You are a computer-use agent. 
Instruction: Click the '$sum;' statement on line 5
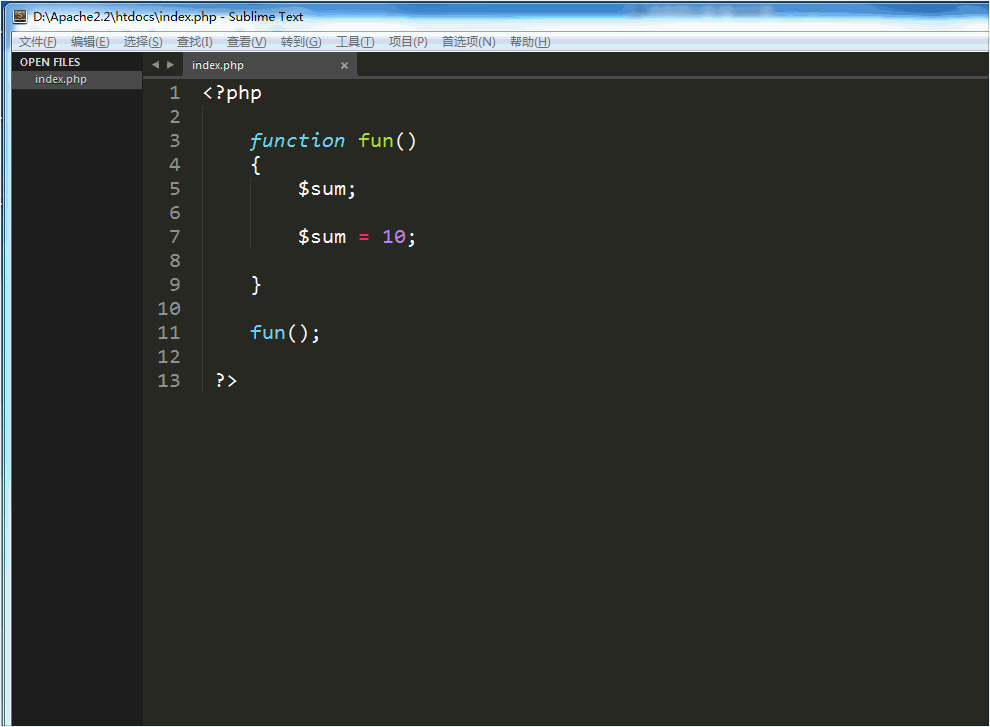coord(327,189)
